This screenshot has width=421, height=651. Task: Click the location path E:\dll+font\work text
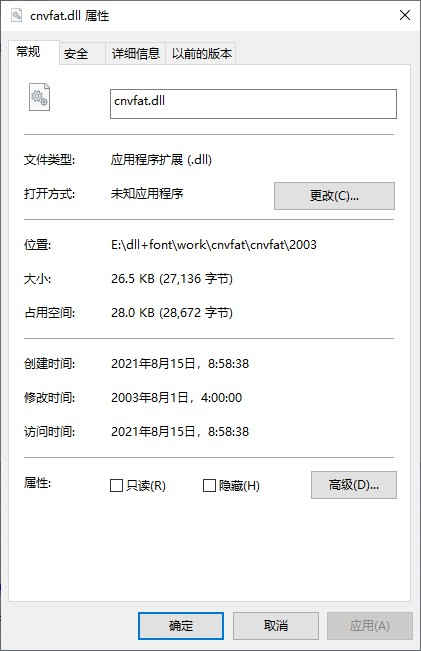pyautogui.click(x=214, y=245)
